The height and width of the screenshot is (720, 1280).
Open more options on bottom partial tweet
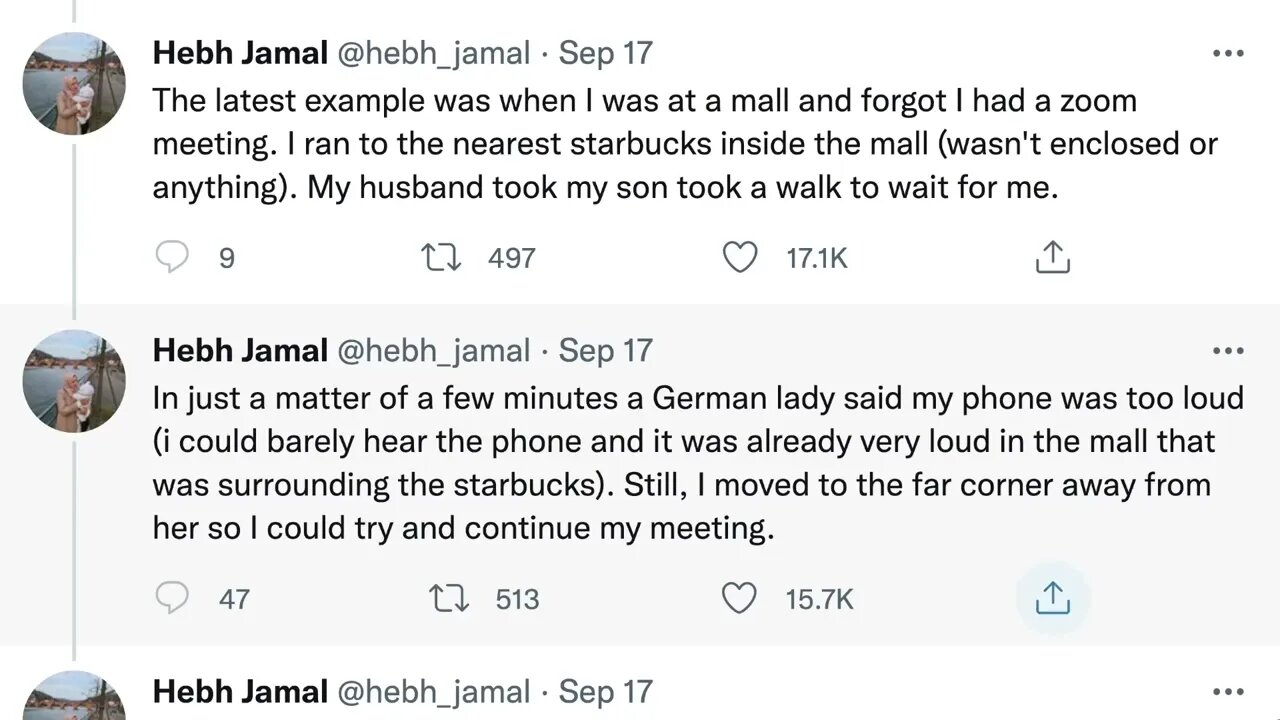tap(1227, 692)
